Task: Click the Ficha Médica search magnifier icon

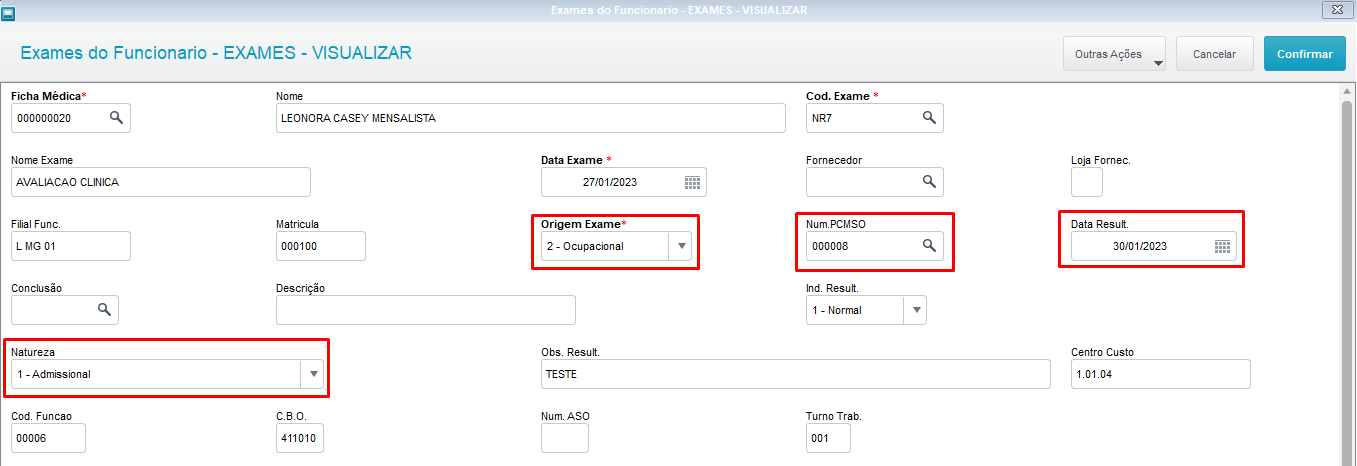Action: point(116,118)
